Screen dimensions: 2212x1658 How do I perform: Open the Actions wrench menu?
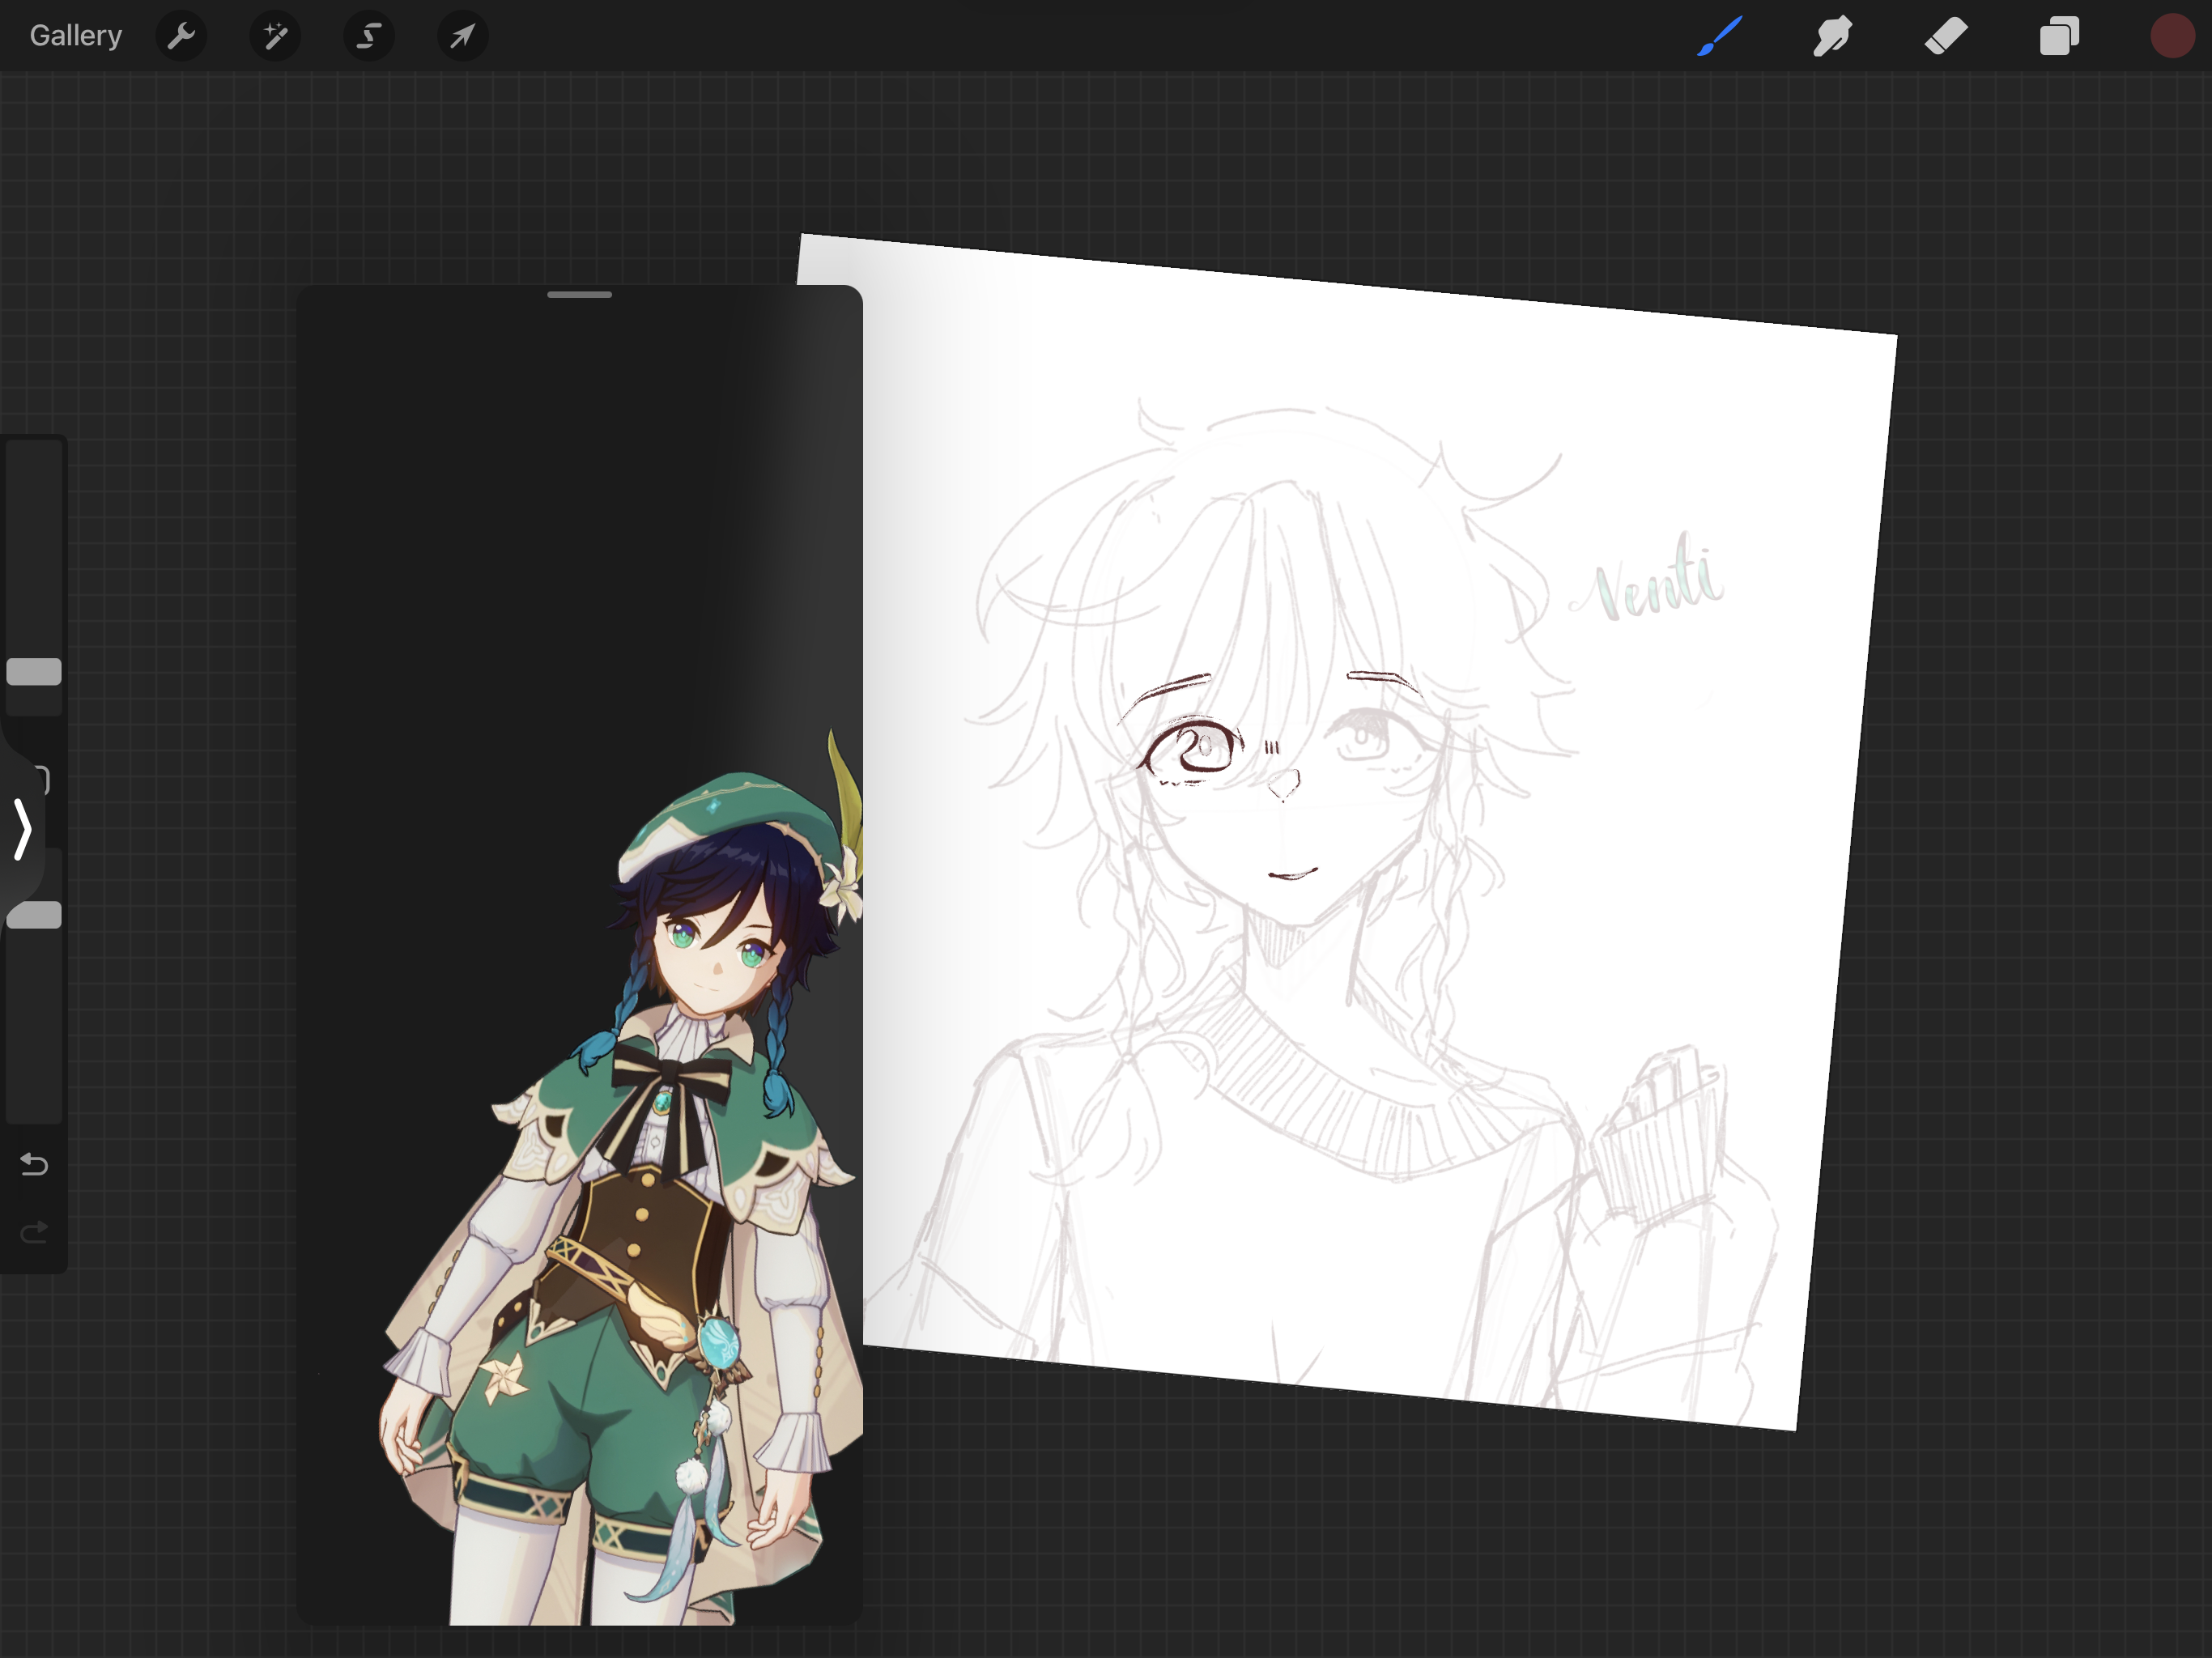(181, 36)
